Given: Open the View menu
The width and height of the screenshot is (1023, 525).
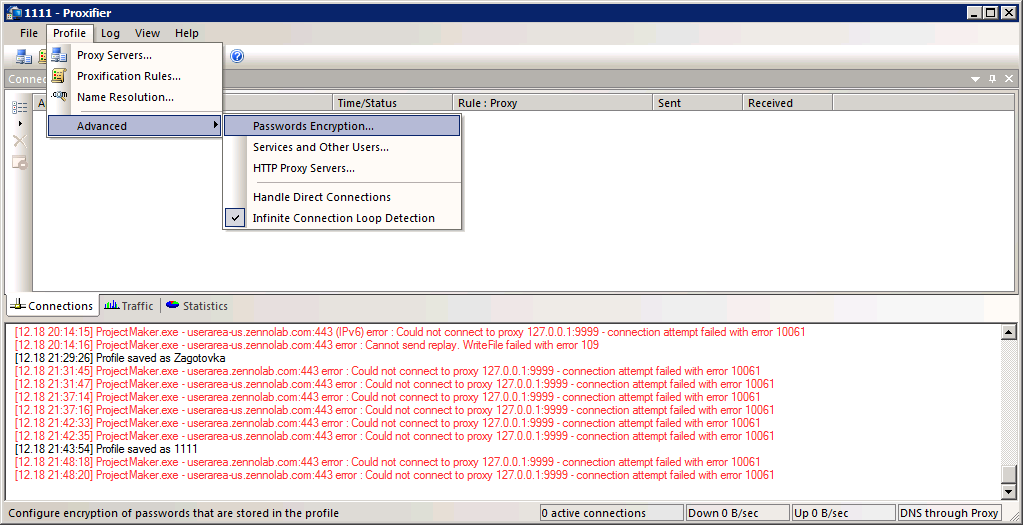Looking at the screenshot, I should click(x=147, y=33).
